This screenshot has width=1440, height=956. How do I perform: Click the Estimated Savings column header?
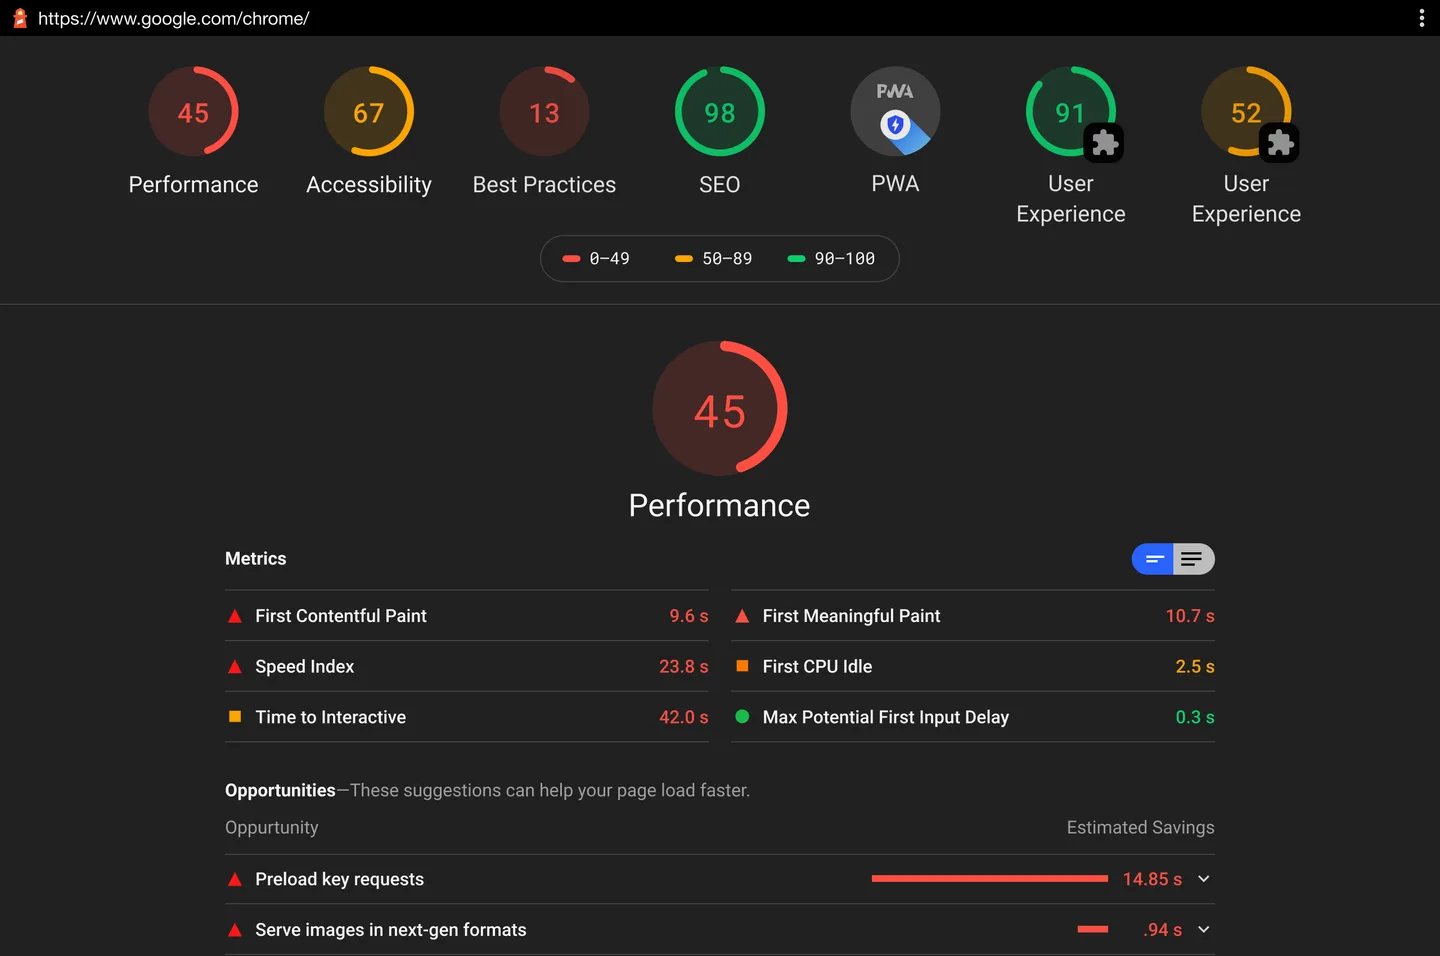1141,828
